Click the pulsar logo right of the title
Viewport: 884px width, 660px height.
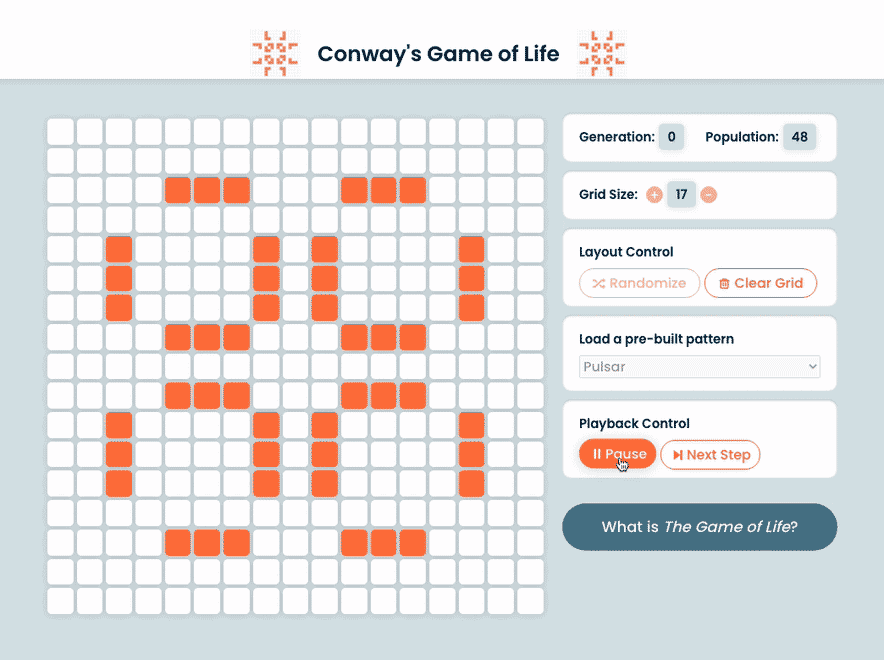point(602,54)
